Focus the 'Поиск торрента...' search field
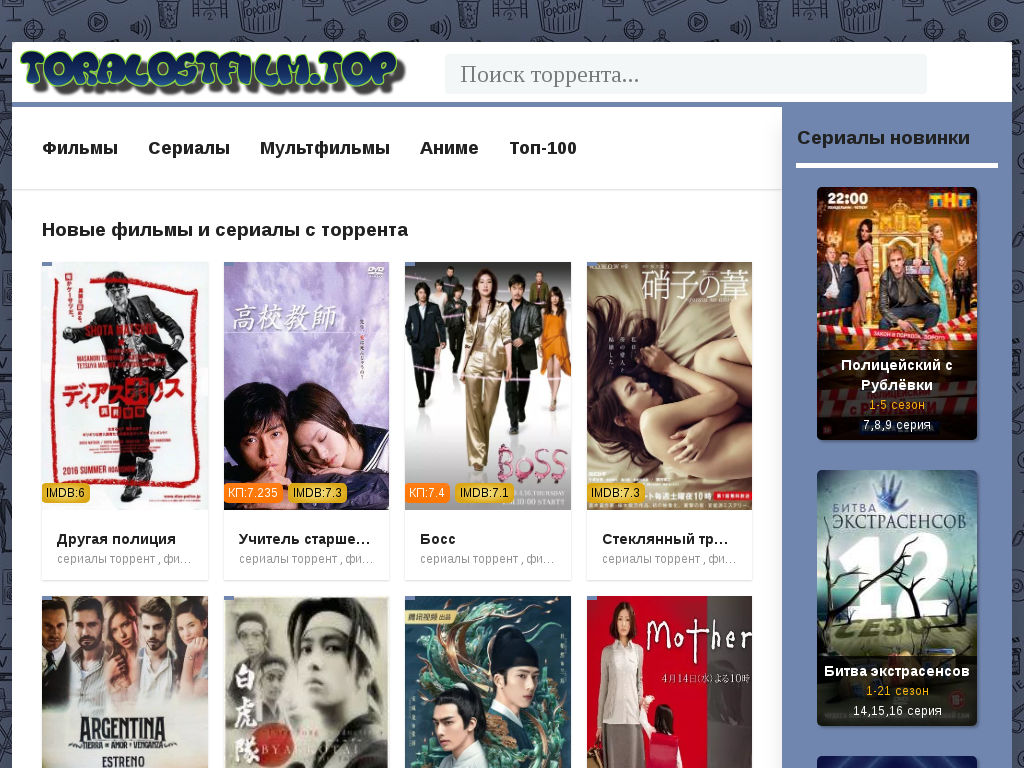The height and width of the screenshot is (768, 1024). pos(686,74)
